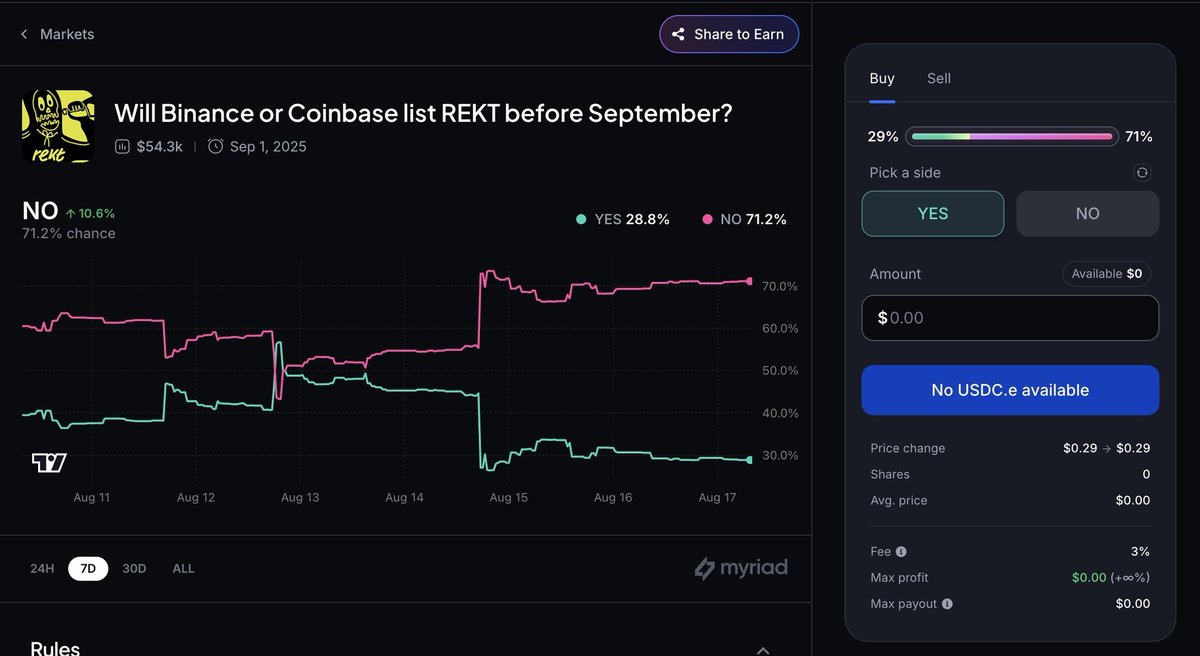This screenshot has height=656, width=1200.
Task: Click the Rules heading
Action: click(x=55, y=649)
